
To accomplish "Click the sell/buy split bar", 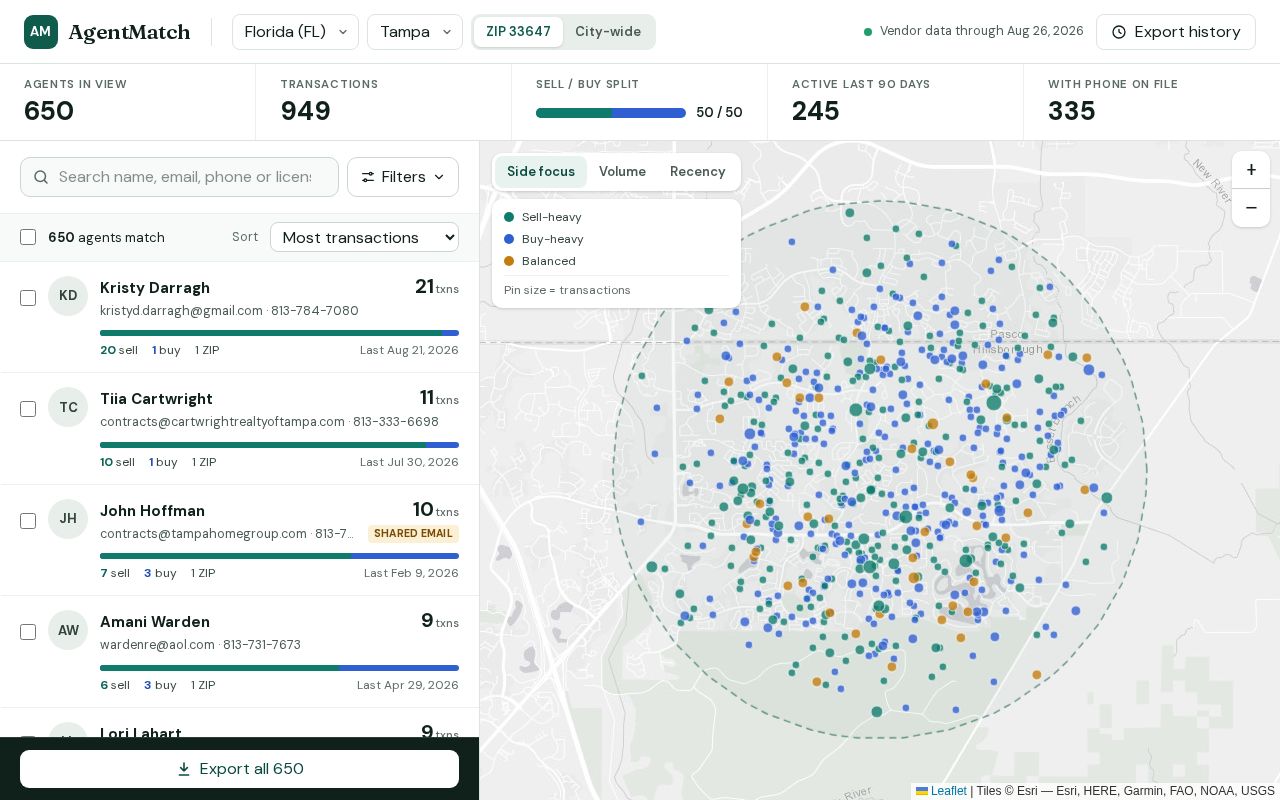I will click(x=611, y=113).
